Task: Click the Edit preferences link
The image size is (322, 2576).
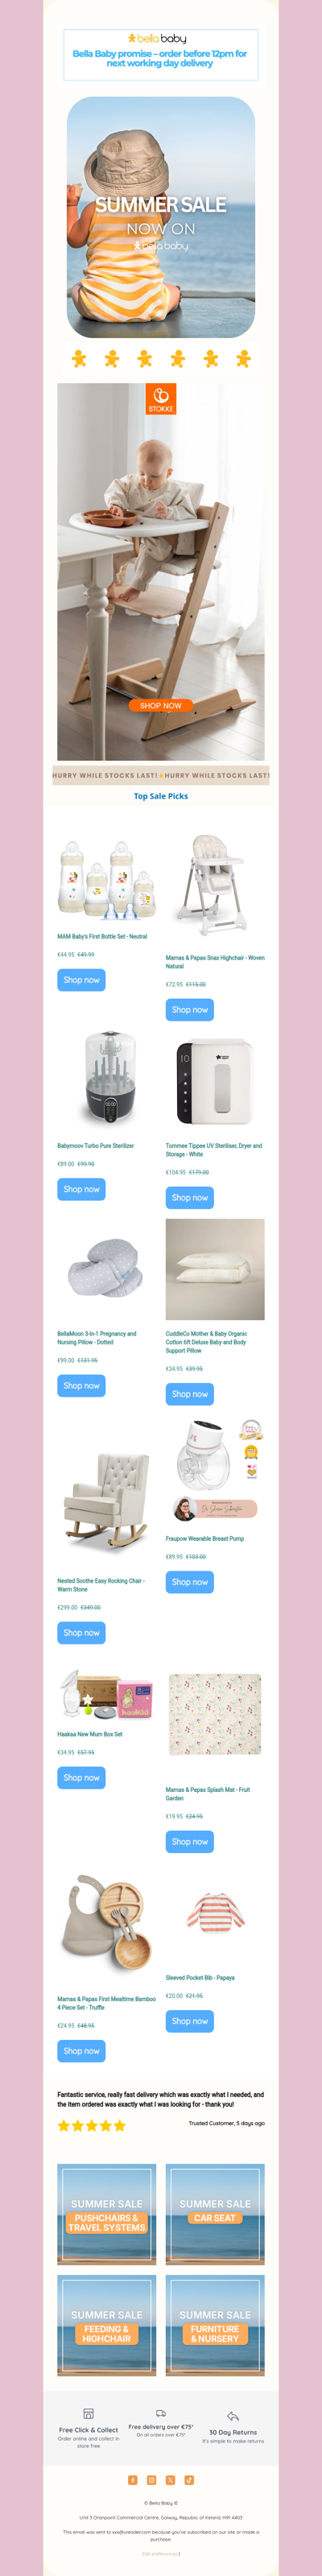Action: coord(161,2554)
